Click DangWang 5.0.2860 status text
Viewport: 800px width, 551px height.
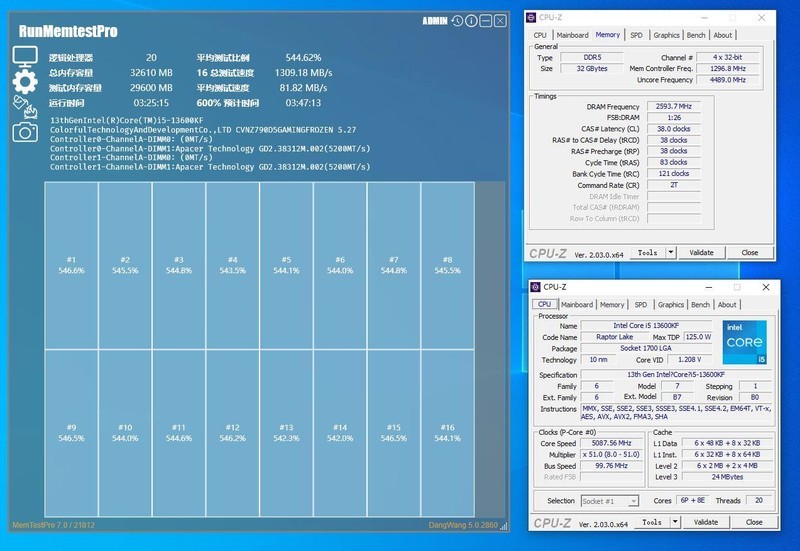(x=463, y=525)
